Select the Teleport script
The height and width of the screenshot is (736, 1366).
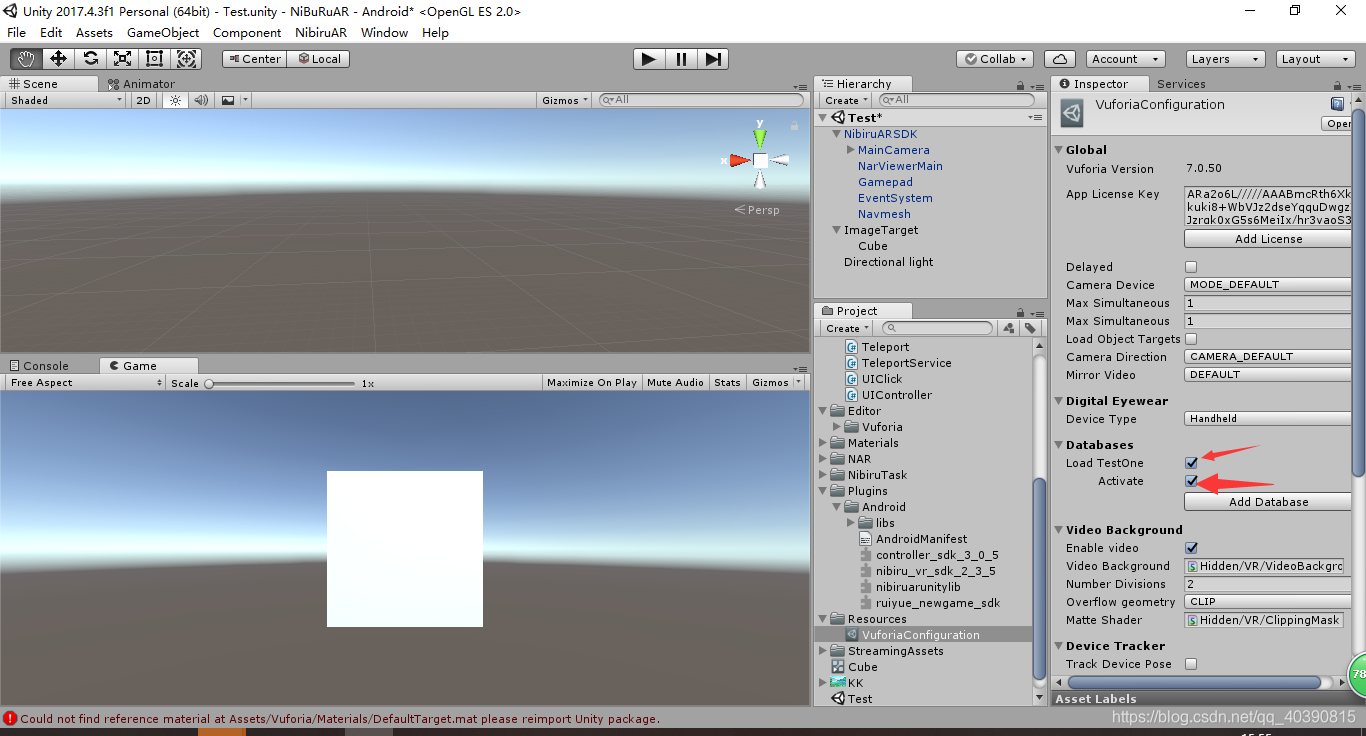pyautogui.click(x=885, y=347)
